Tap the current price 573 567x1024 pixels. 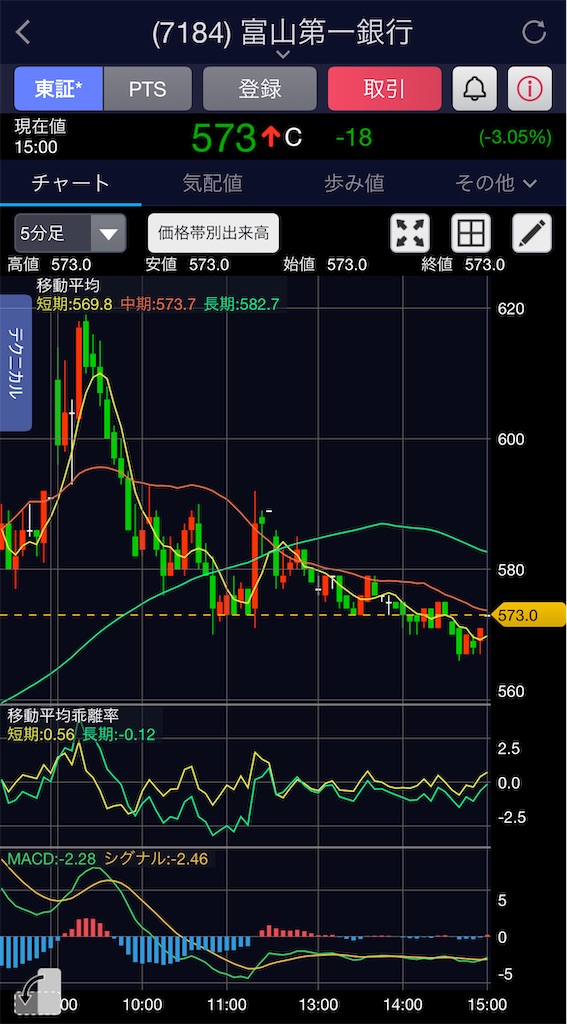[223, 138]
